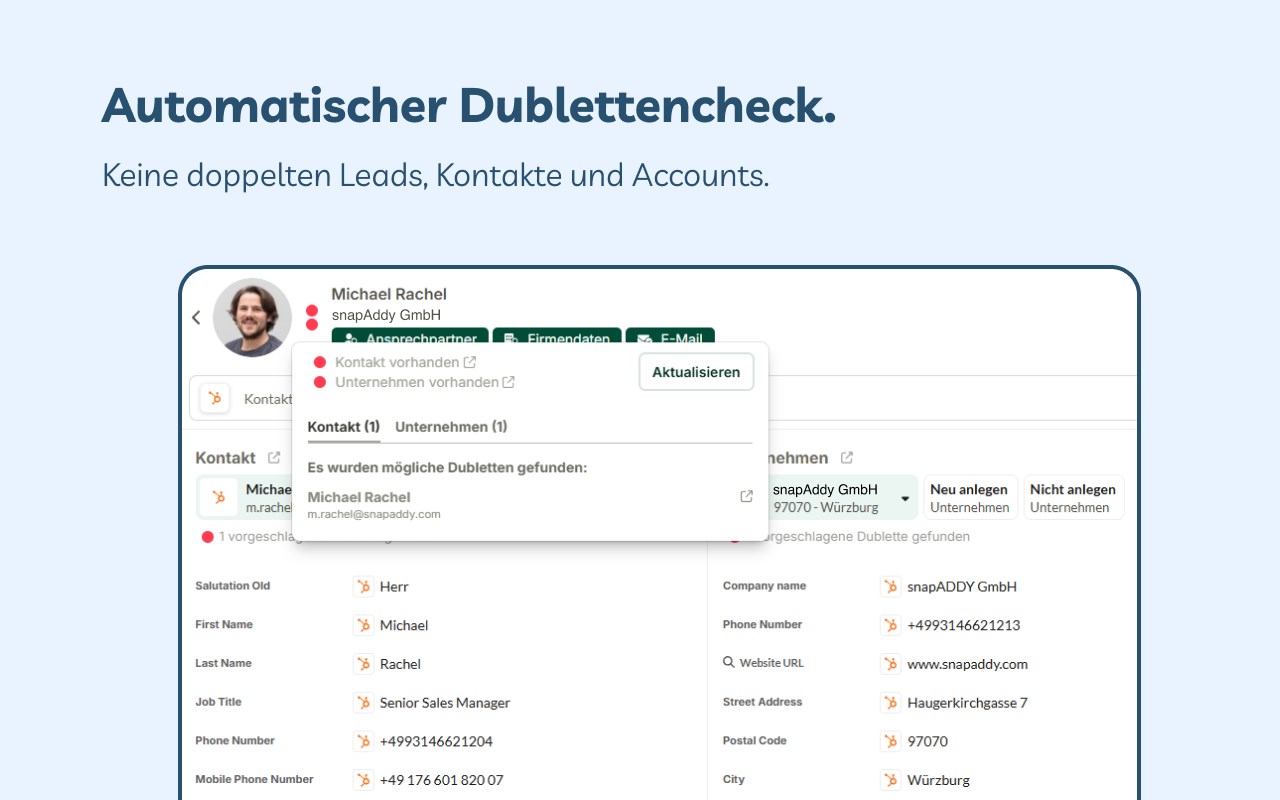Click HubSpot icon in Postal Code row

[x=890, y=742]
